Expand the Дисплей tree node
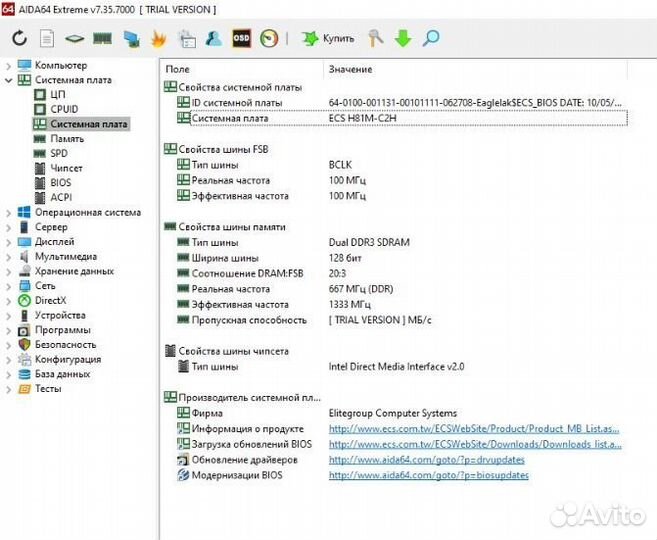The height and width of the screenshot is (540, 657). coord(8,242)
